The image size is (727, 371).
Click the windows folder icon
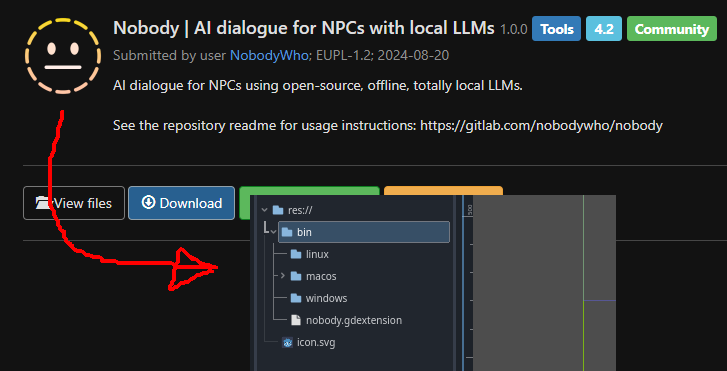tap(296, 298)
